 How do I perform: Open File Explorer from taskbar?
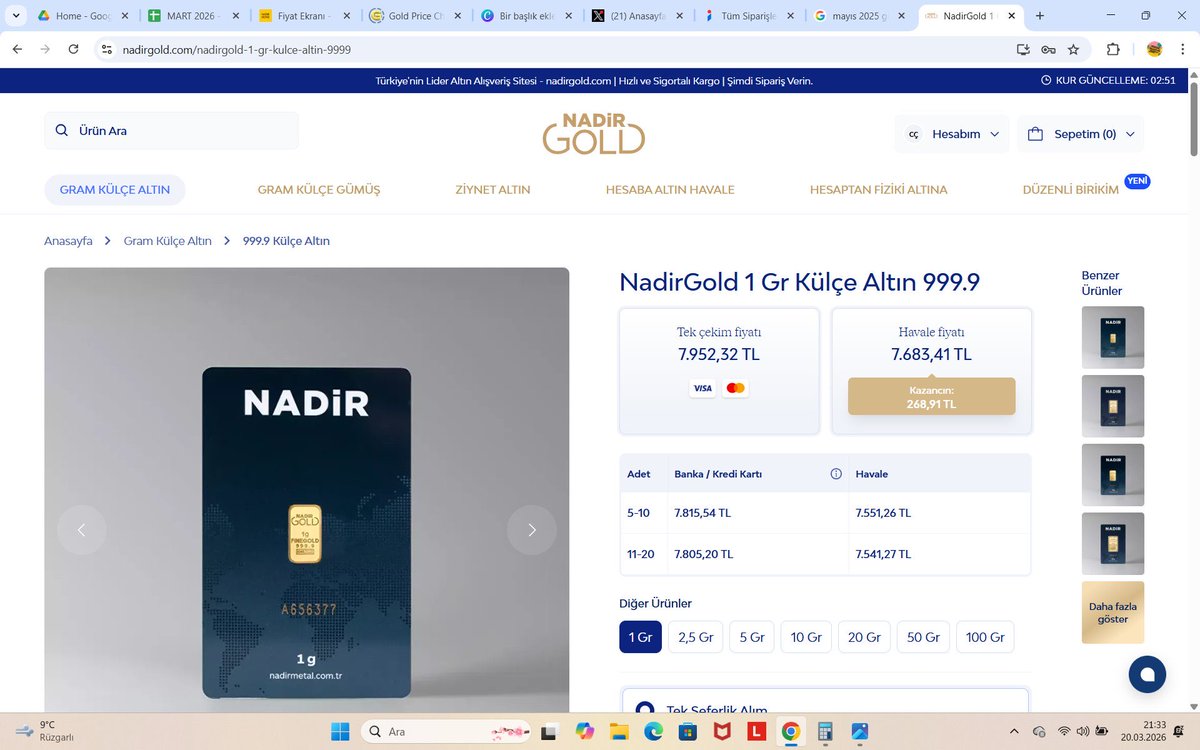click(x=619, y=731)
